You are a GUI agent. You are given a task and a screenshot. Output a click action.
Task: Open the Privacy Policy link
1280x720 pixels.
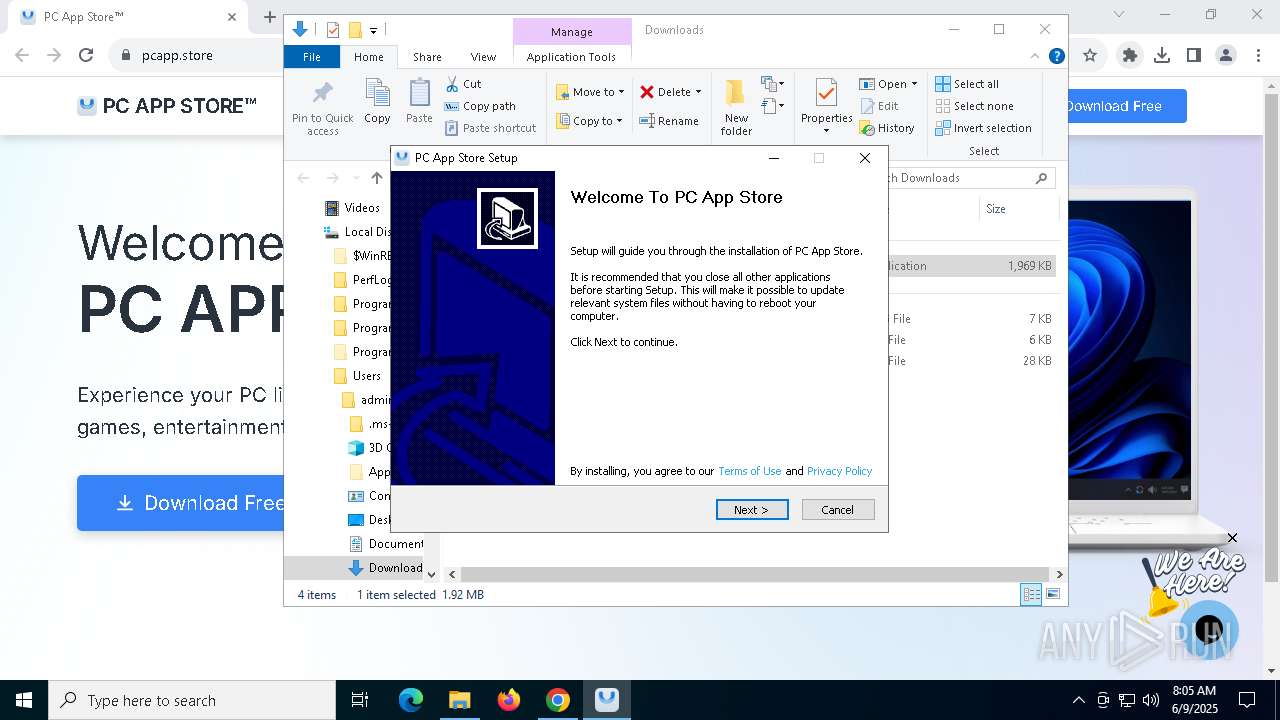click(839, 471)
